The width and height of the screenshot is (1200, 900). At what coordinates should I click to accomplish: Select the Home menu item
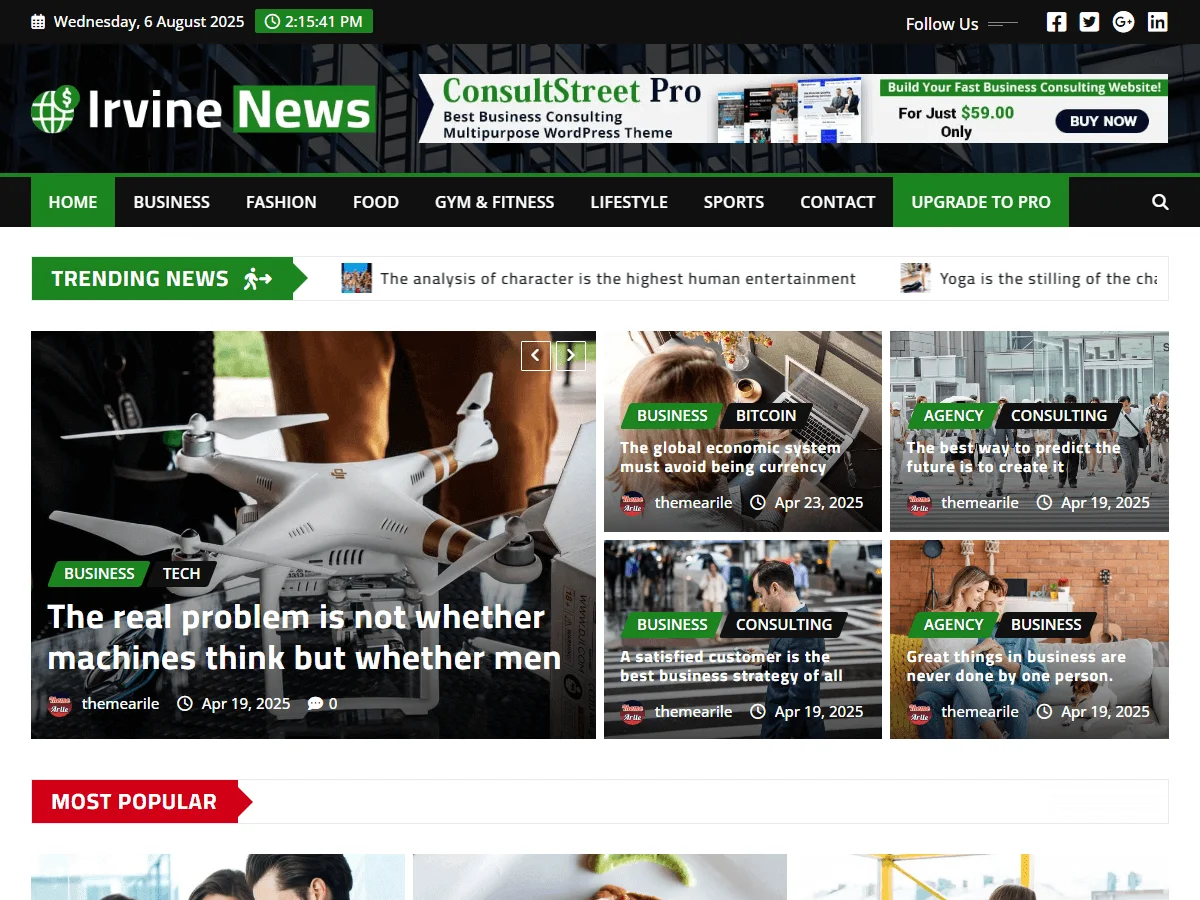pyautogui.click(x=73, y=202)
